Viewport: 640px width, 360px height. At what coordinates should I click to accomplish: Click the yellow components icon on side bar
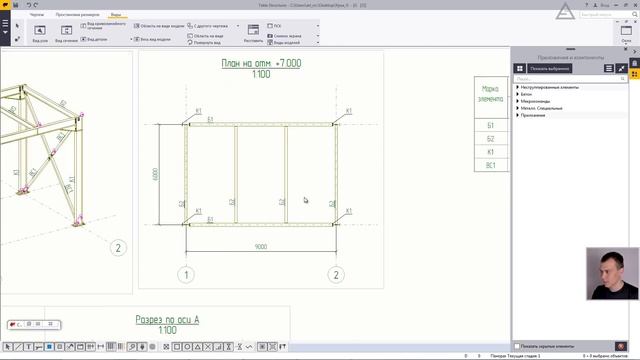(x=635, y=74)
